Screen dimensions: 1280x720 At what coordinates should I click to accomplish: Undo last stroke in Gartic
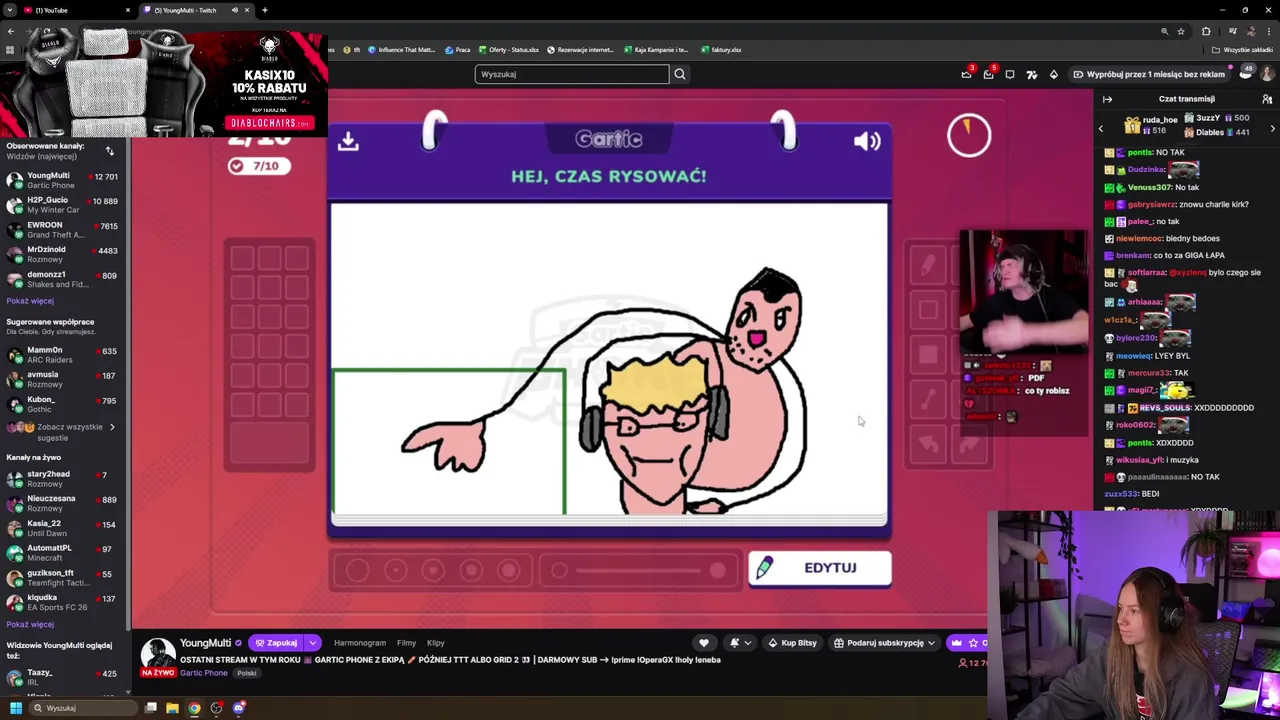tap(928, 444)
